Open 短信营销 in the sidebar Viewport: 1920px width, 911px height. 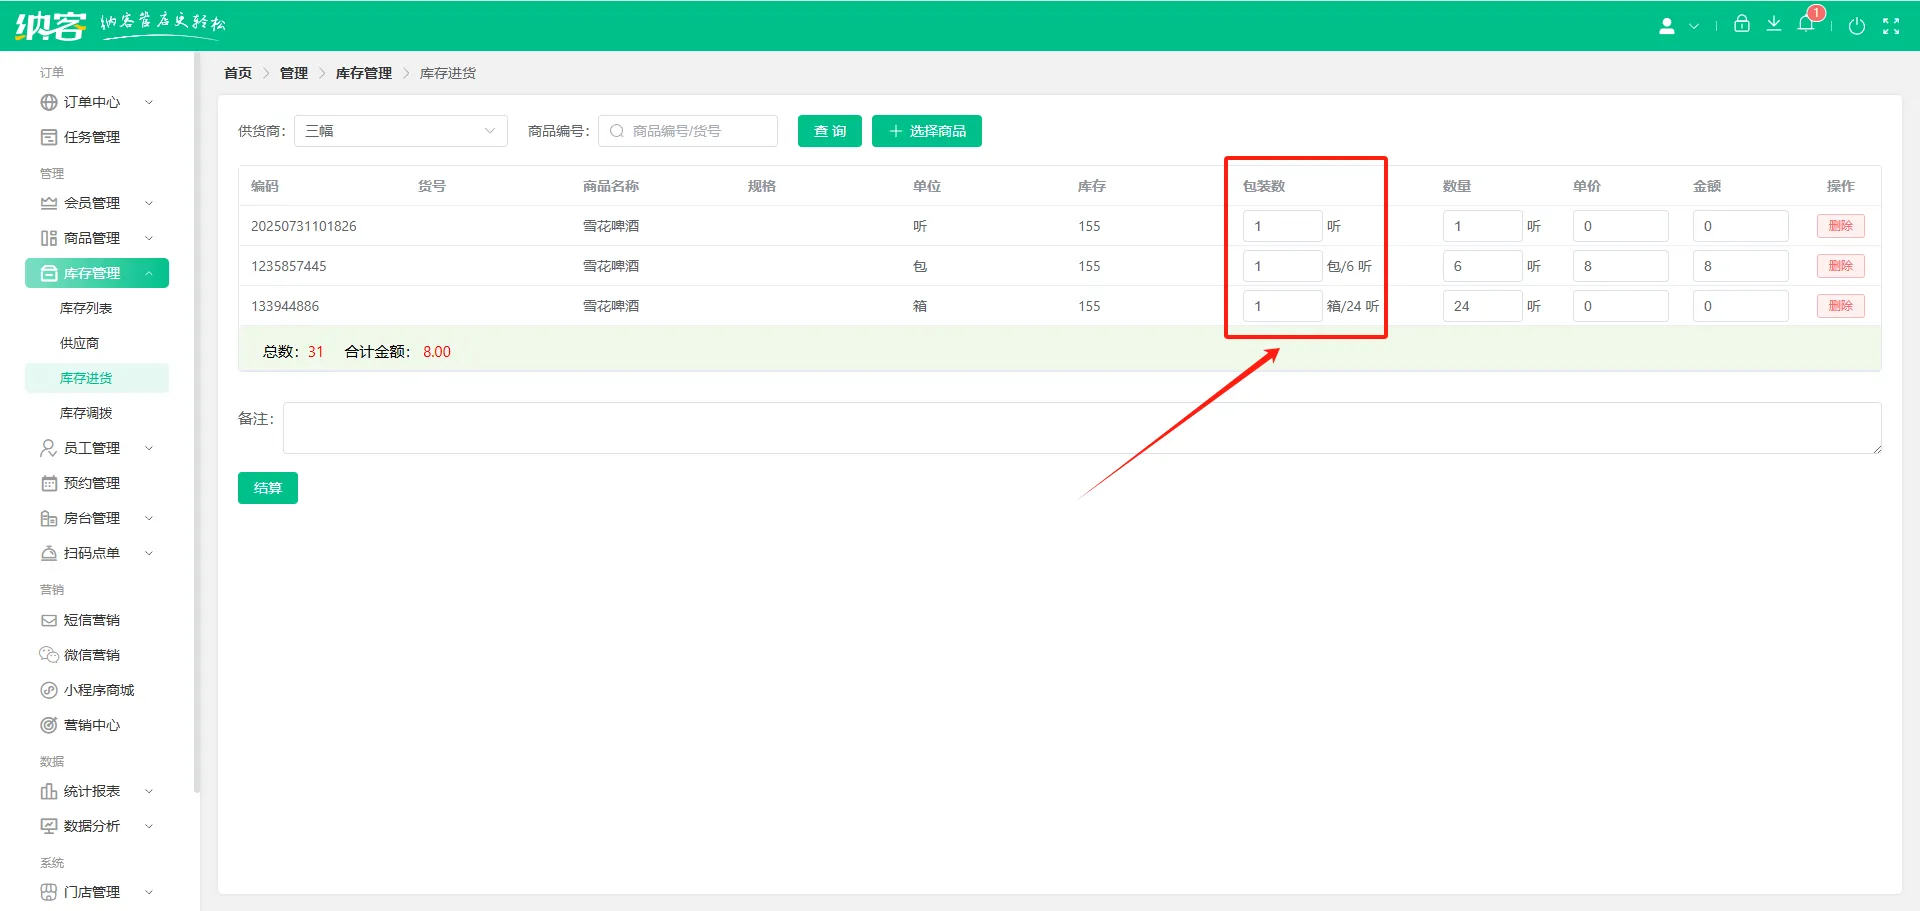click(92, 620)
